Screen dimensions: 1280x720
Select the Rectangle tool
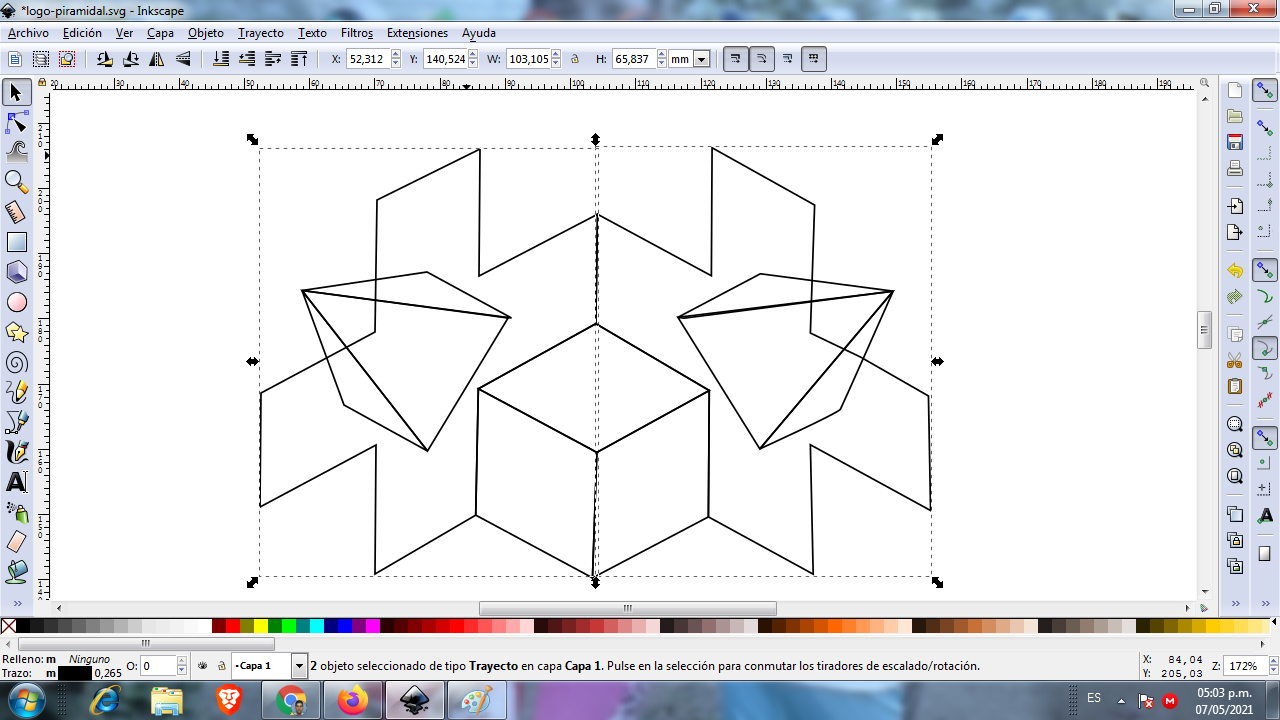(x=16, y=242)
